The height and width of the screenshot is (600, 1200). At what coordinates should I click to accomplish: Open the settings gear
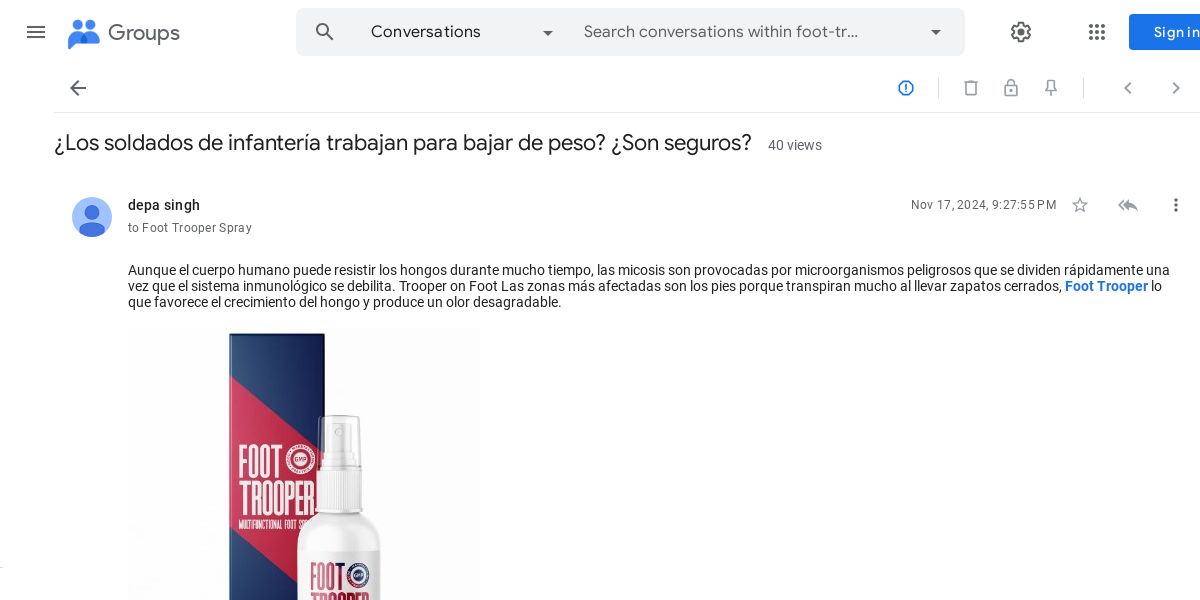(1021, 32)
